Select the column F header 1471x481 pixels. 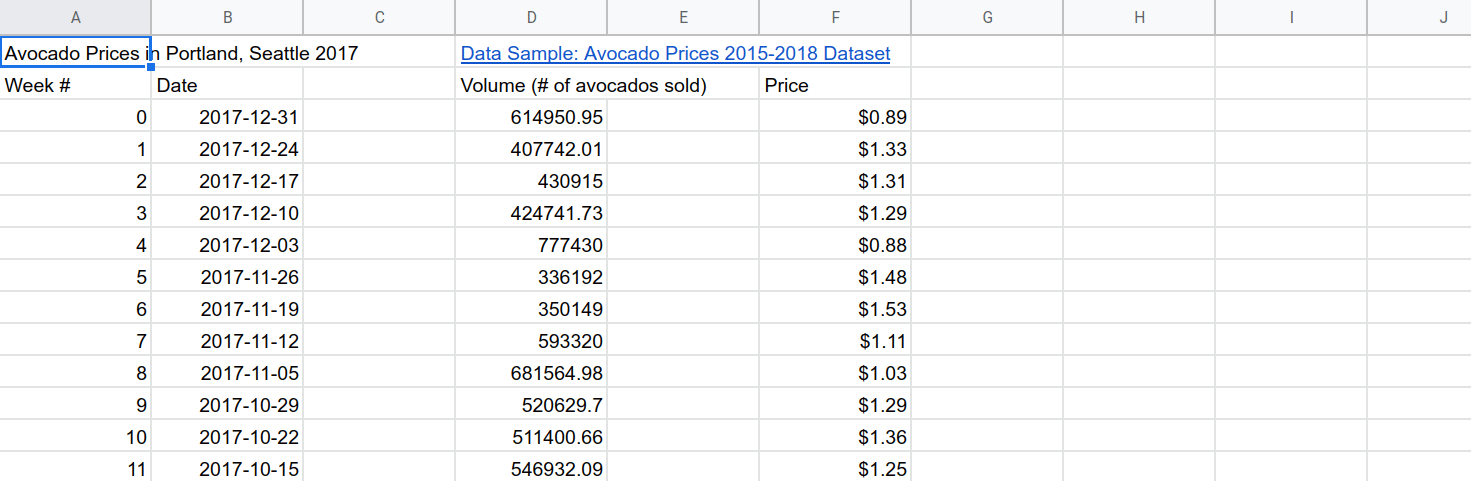(x=835, y=17)
